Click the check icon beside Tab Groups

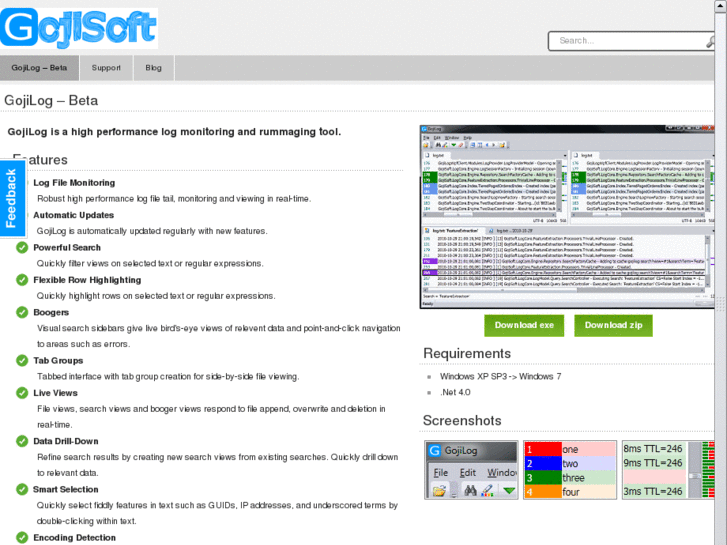coord(22,360)
